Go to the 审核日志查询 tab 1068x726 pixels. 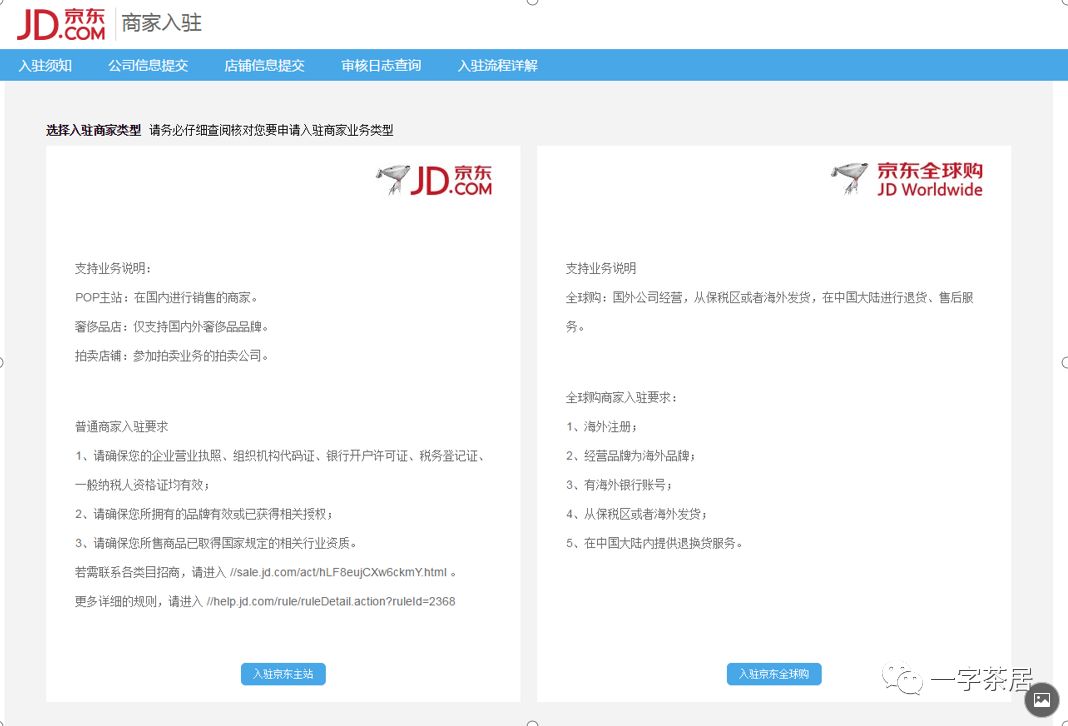click(381, 65)
